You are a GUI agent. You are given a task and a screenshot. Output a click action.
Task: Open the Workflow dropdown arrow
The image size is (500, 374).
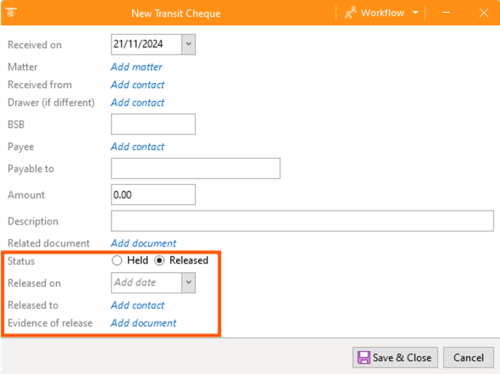point(415,13)
